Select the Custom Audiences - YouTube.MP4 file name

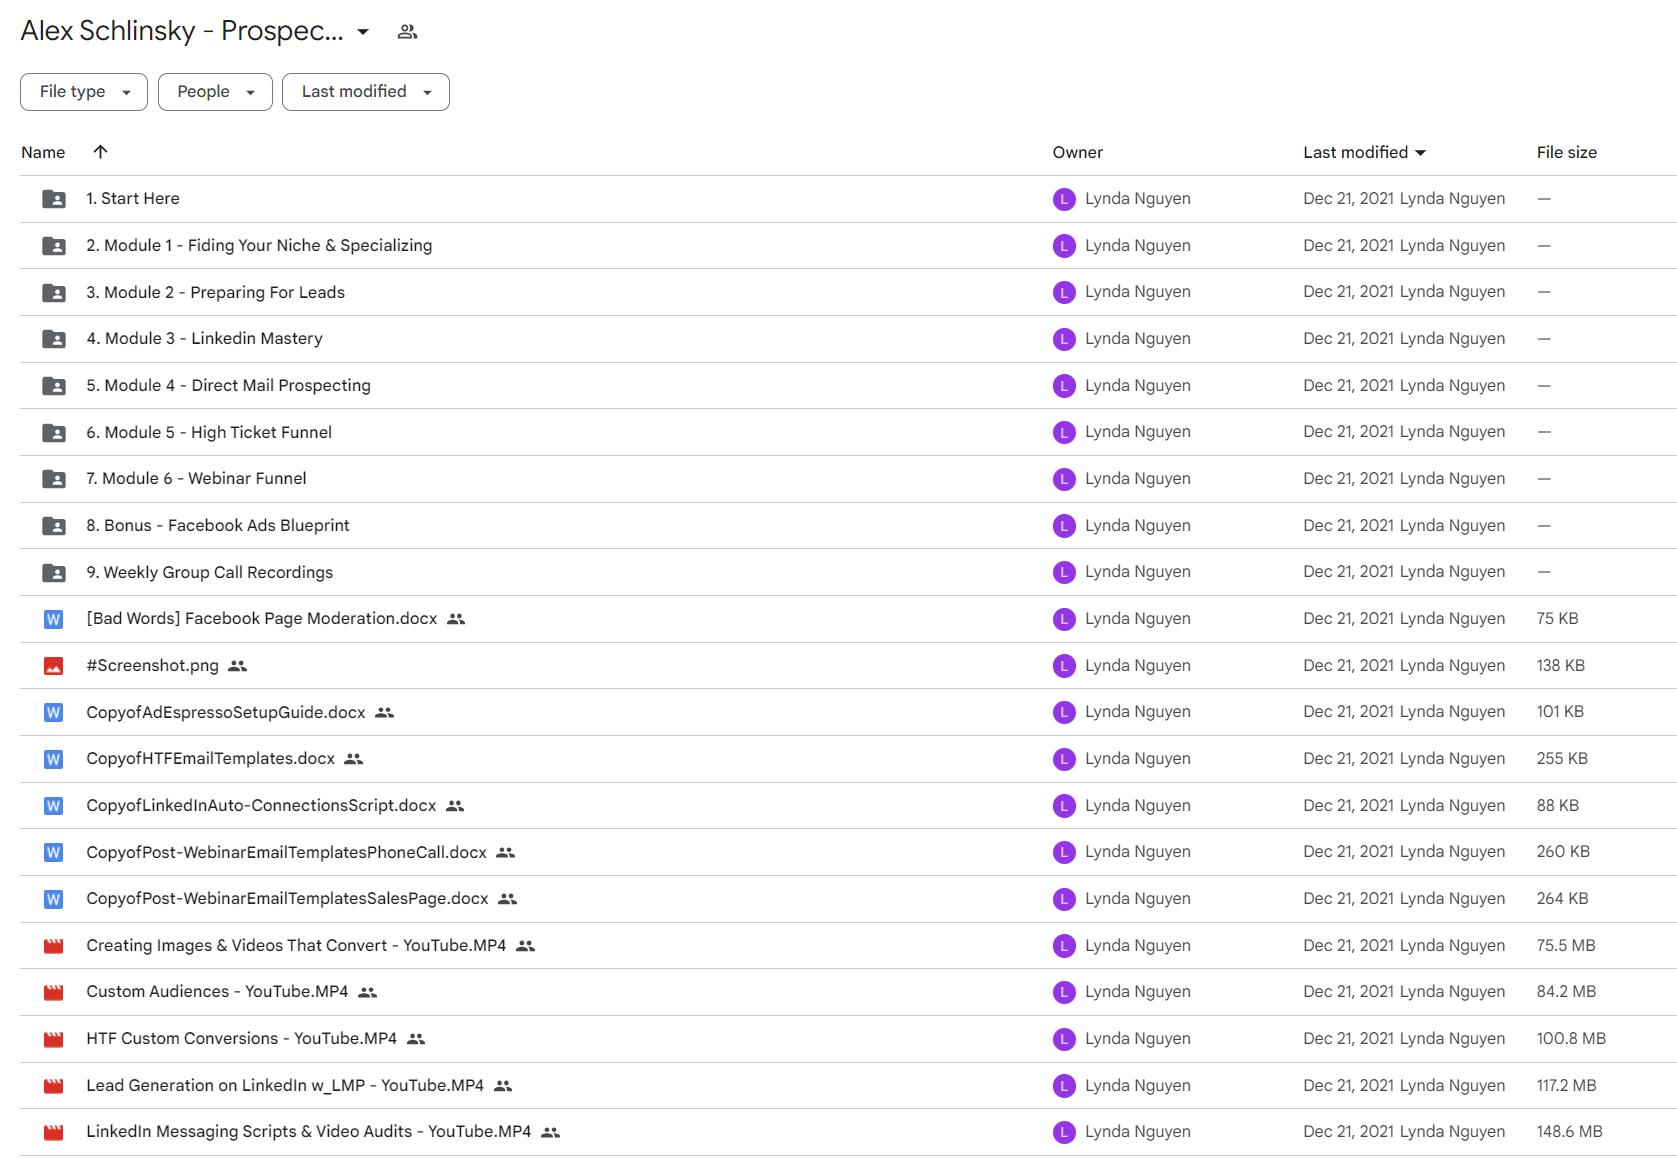coord(217,992)
